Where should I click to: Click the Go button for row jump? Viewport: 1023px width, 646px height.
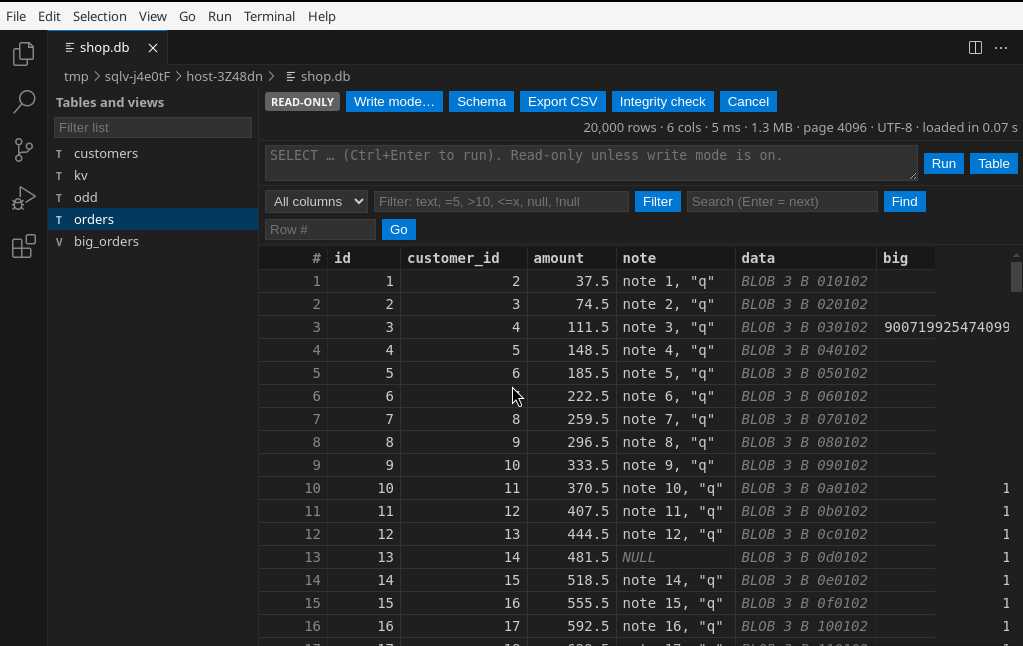pos(399,230)
